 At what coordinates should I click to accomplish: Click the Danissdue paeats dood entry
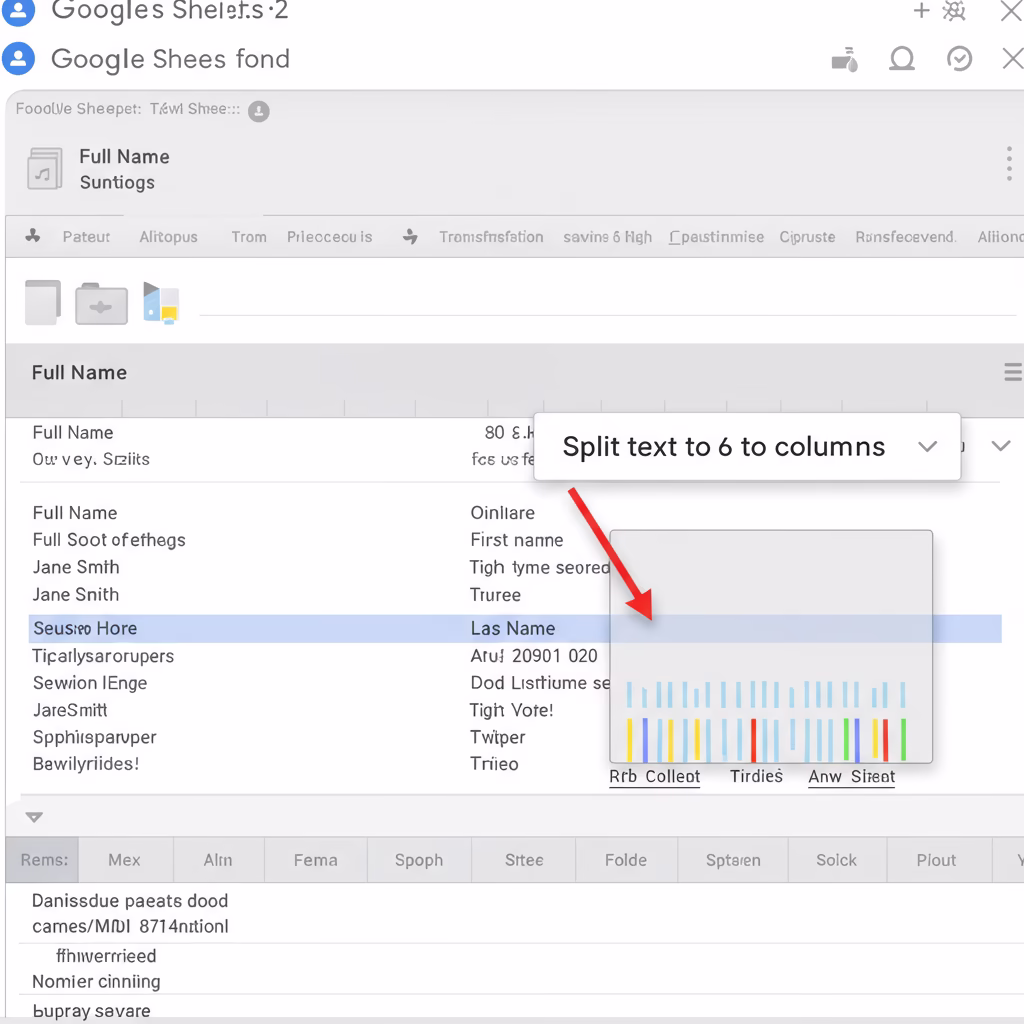[x=130, y=901]
